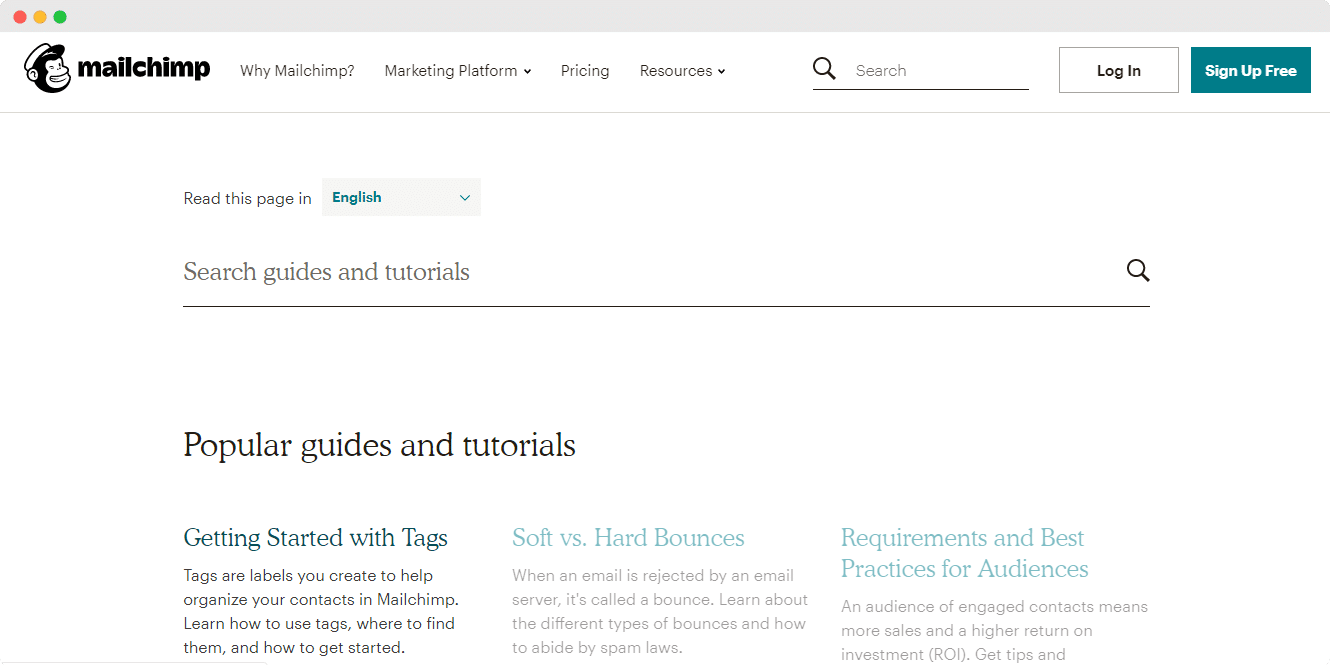This screenshot has width=1330, height=665.
Task: Open Requirements and Best Practices for Audiences
Action: [964, 553]
